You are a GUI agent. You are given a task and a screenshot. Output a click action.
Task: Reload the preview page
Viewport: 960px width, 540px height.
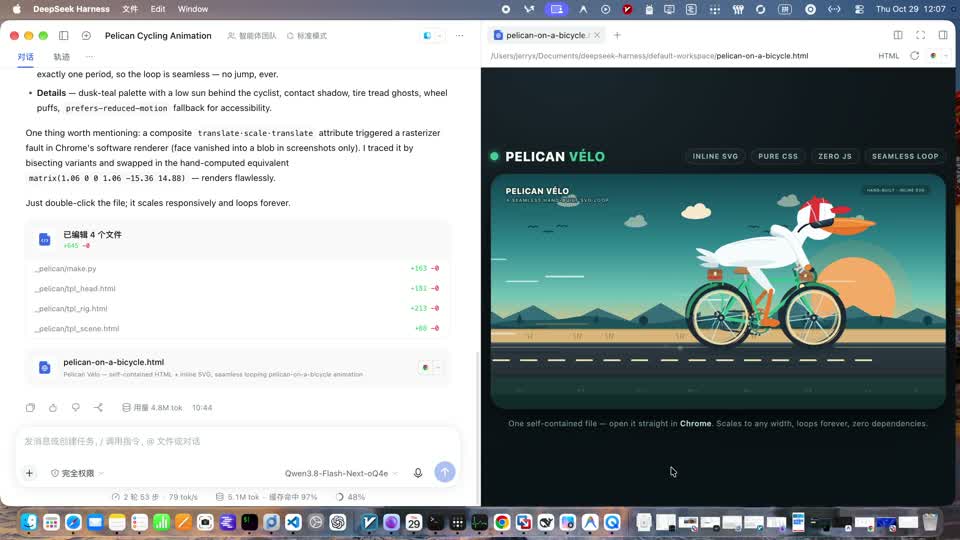(915, 56)
